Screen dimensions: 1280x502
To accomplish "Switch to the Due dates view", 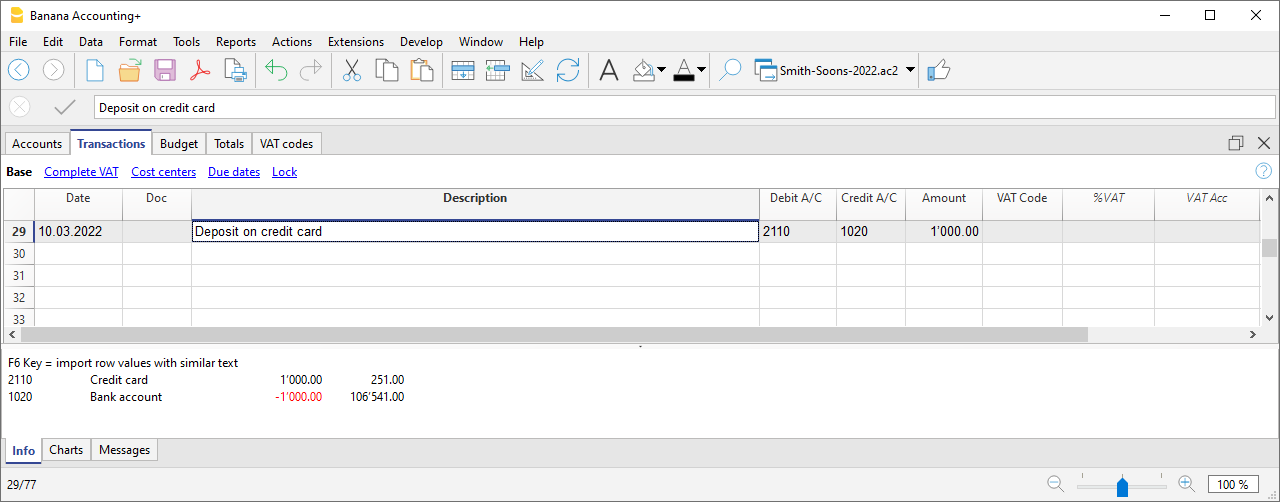I will (x=234, y=172).
